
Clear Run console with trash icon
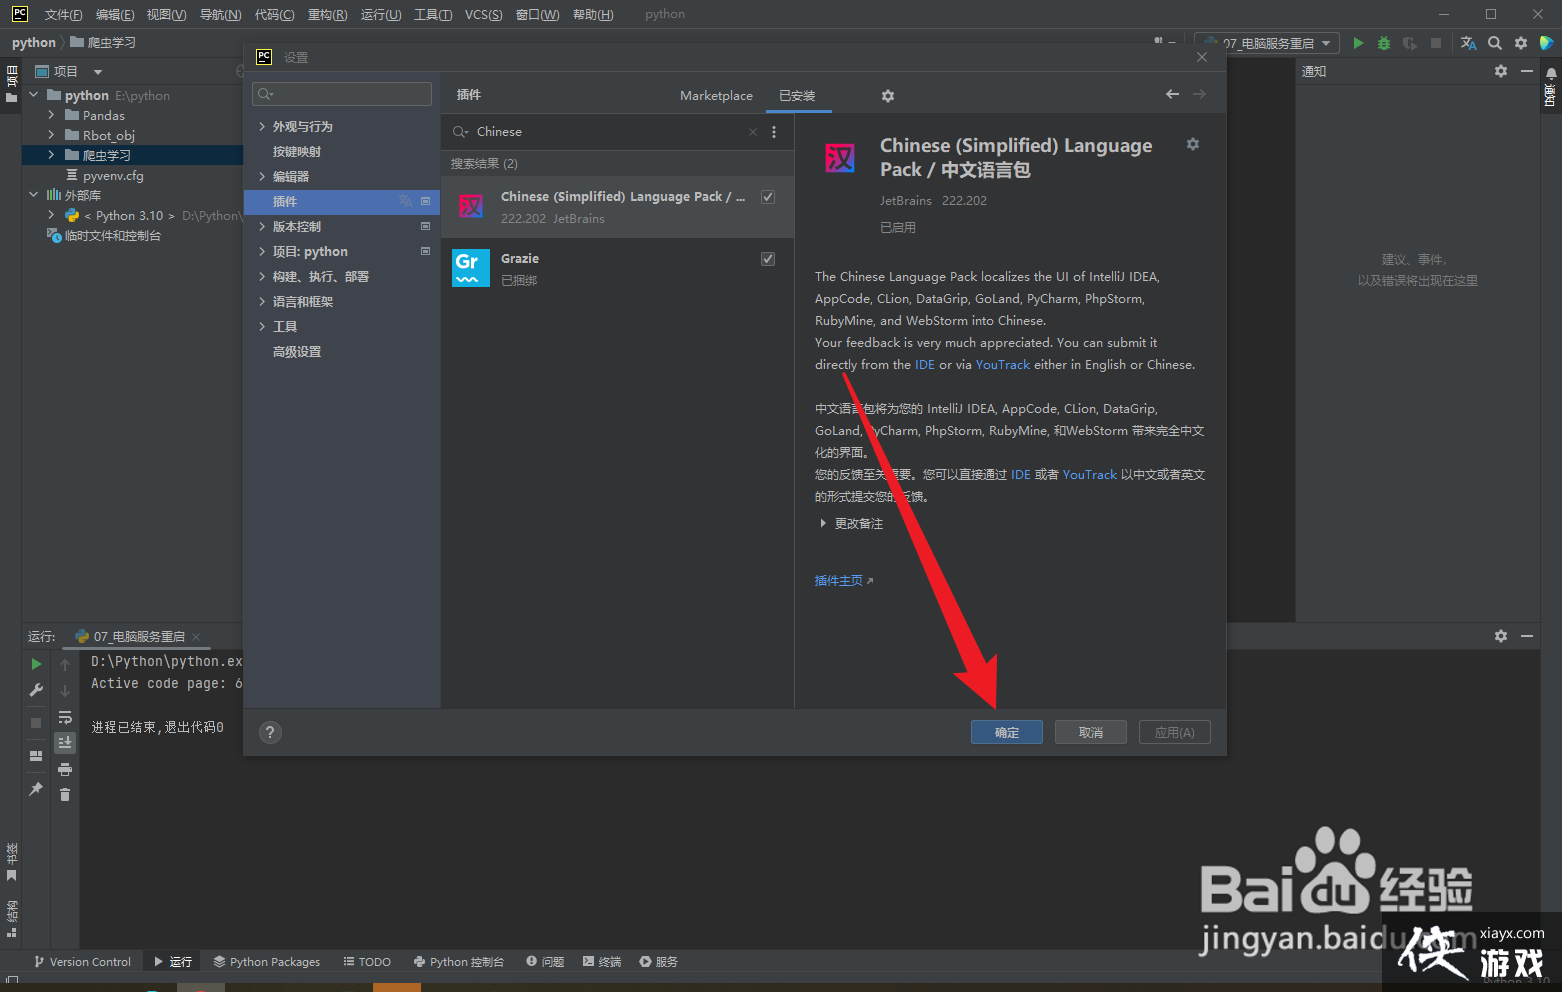tap(65, 795)
